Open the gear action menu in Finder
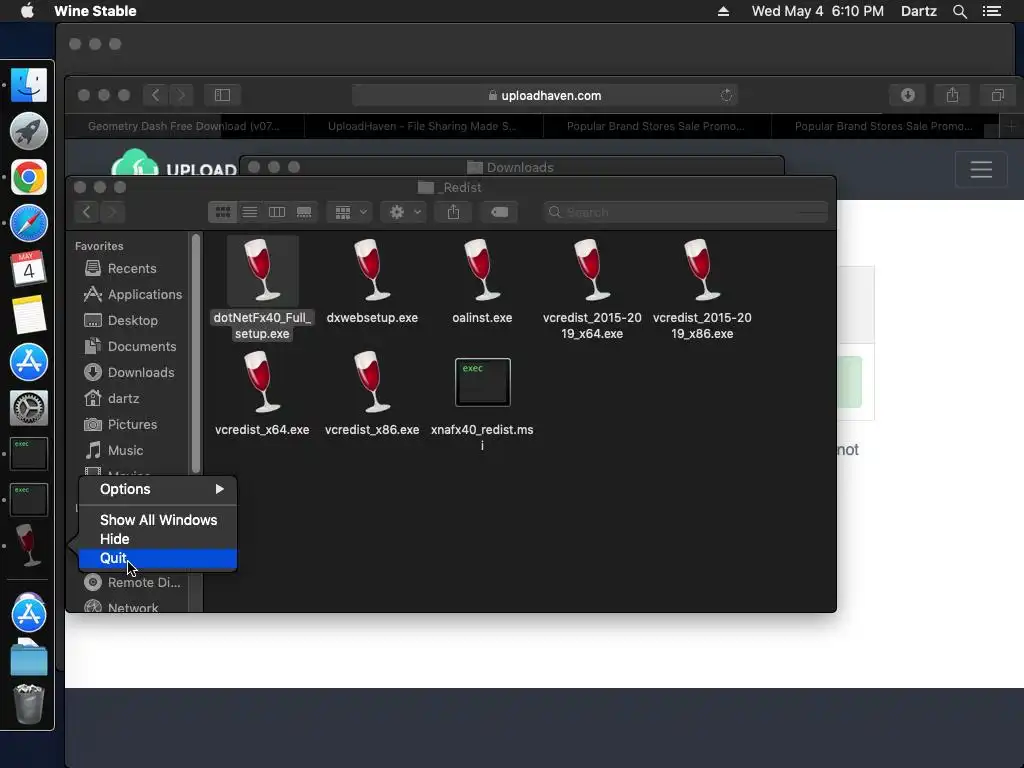 coord(404,212)
